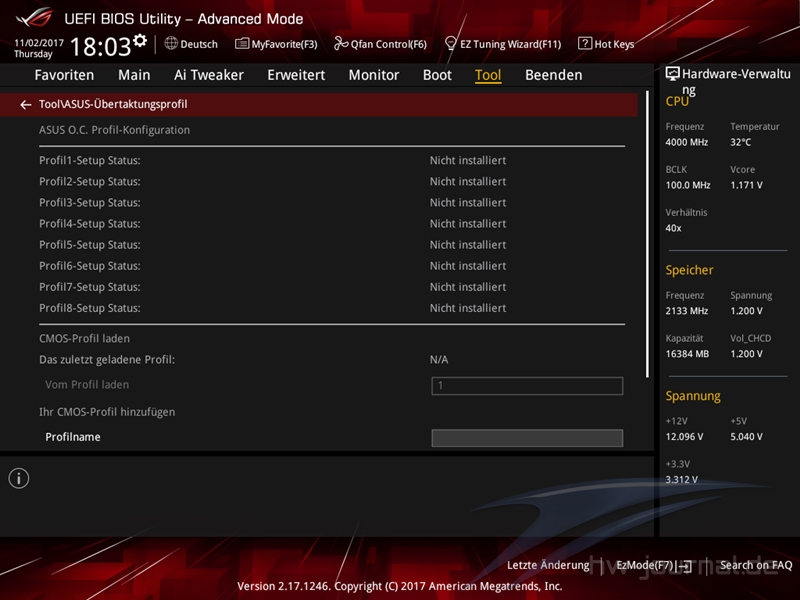Select the Tool tab

pyautogui.click(x=488, y=75)
